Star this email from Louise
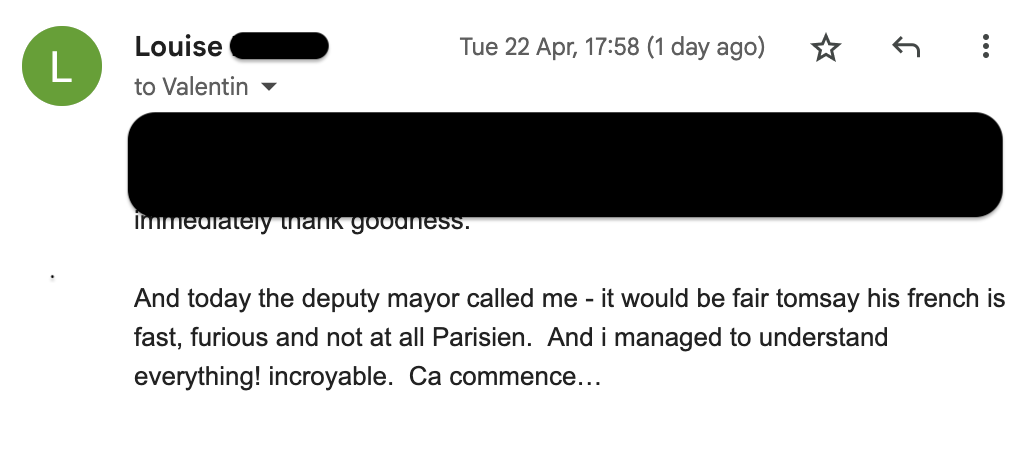This screenshot has width=1028, height=464. pos(826,47)
